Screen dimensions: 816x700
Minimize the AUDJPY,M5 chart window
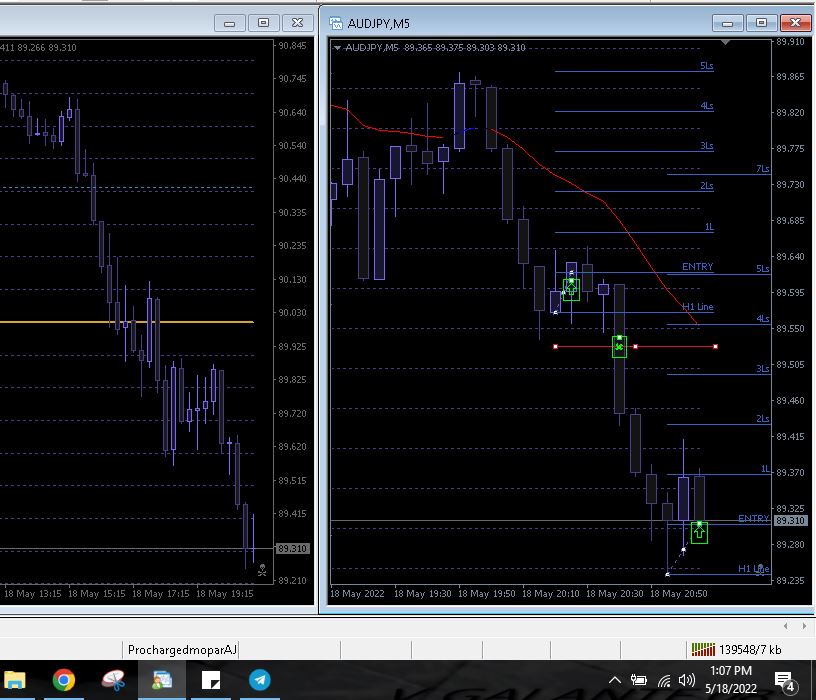pos(728,23)
